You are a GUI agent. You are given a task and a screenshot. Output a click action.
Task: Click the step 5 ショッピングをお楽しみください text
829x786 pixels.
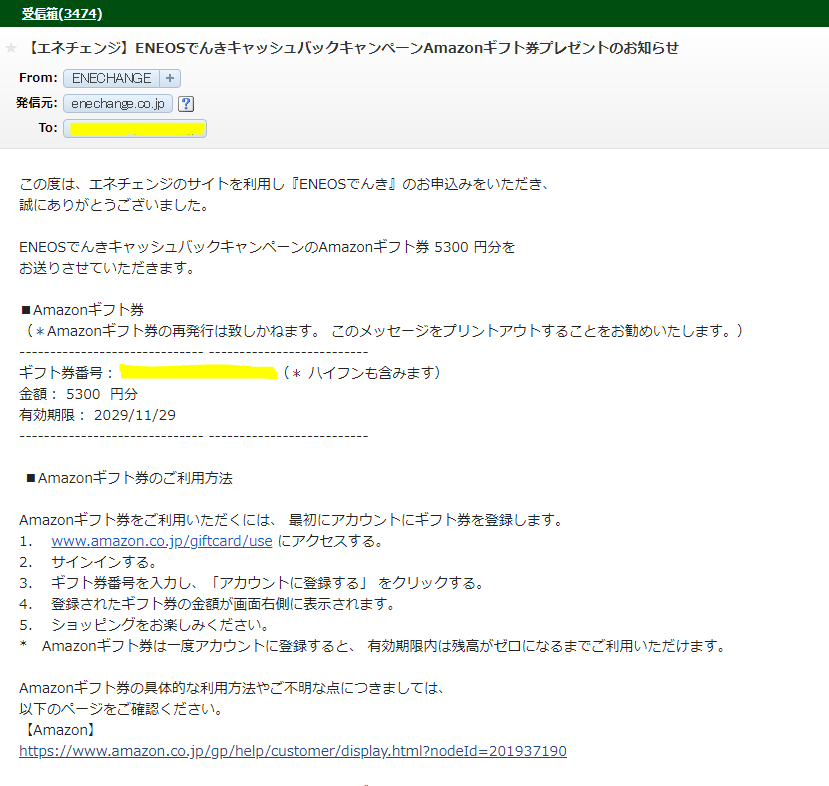coord(160,625)
